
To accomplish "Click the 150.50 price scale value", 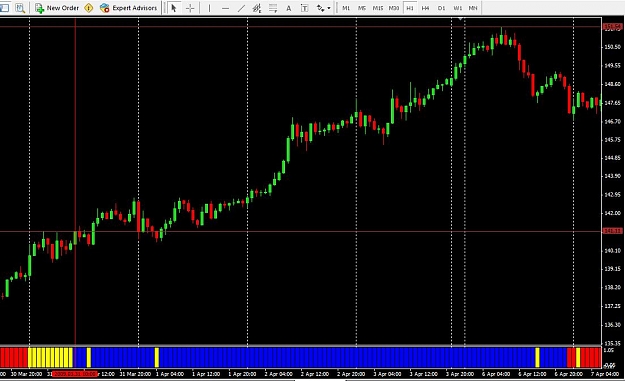I will (x=612, y=47).
